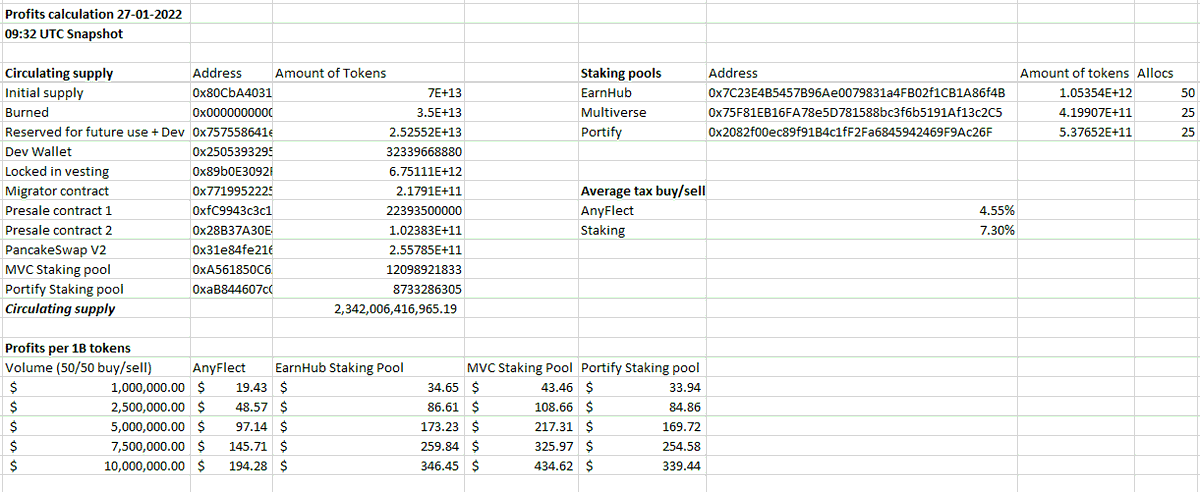Select the 'EarnHub' staking pool cell
The width and height of the screenshot is (1200, 492).
click(x=607, y=93)
